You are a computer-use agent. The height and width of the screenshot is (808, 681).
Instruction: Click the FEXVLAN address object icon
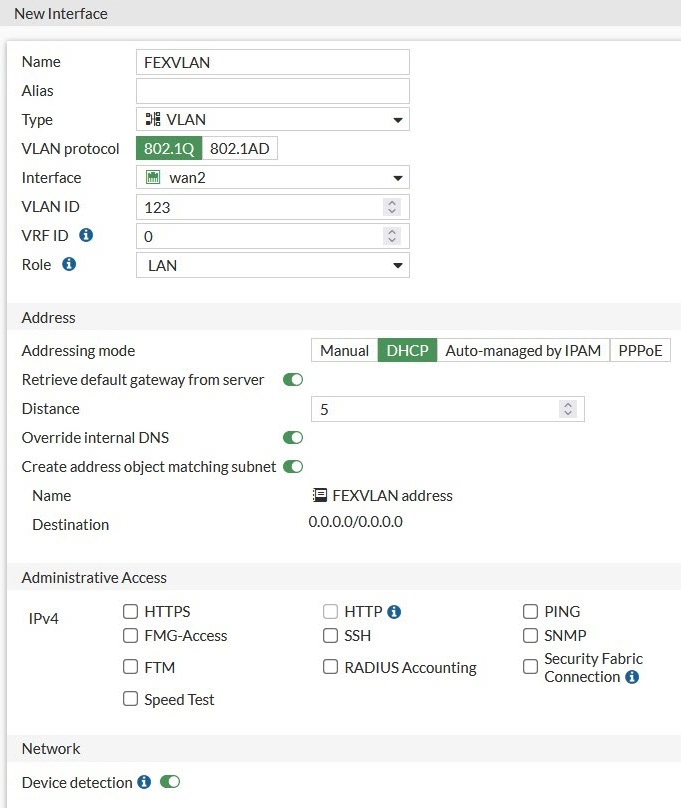320,495
